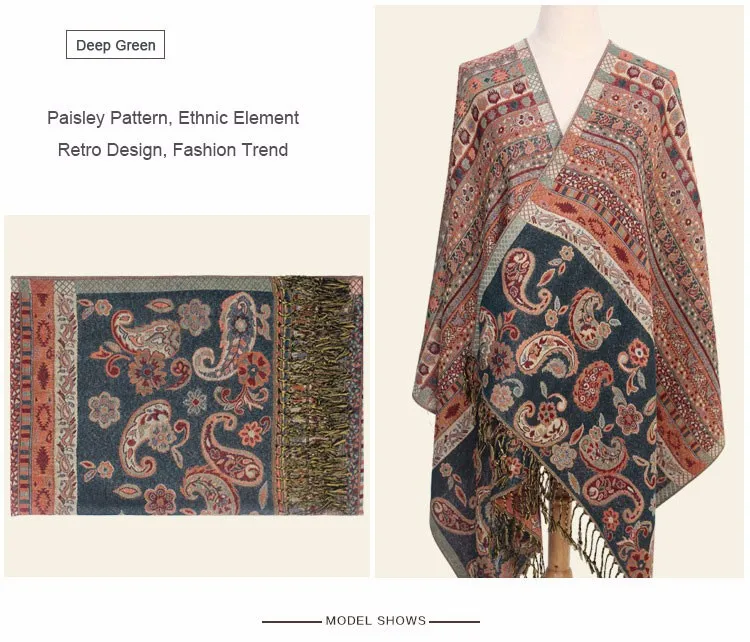Select the Deep Green color label
The image size is (750, 642).
pos(115,45)
